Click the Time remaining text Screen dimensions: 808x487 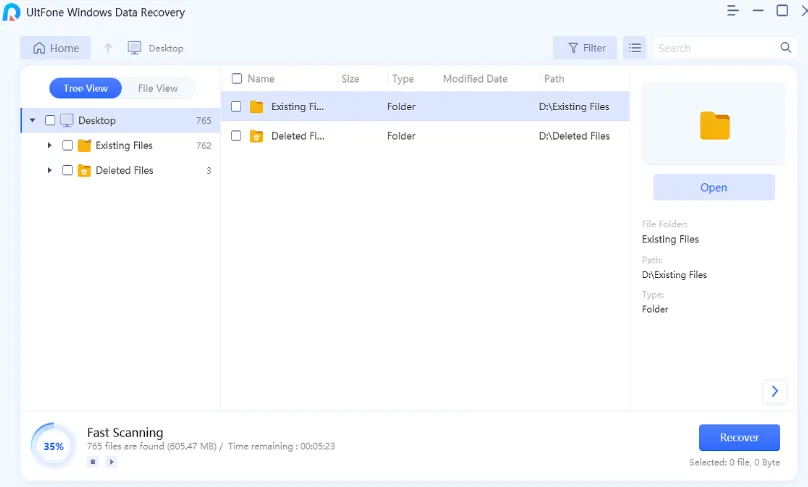(281, 446)
